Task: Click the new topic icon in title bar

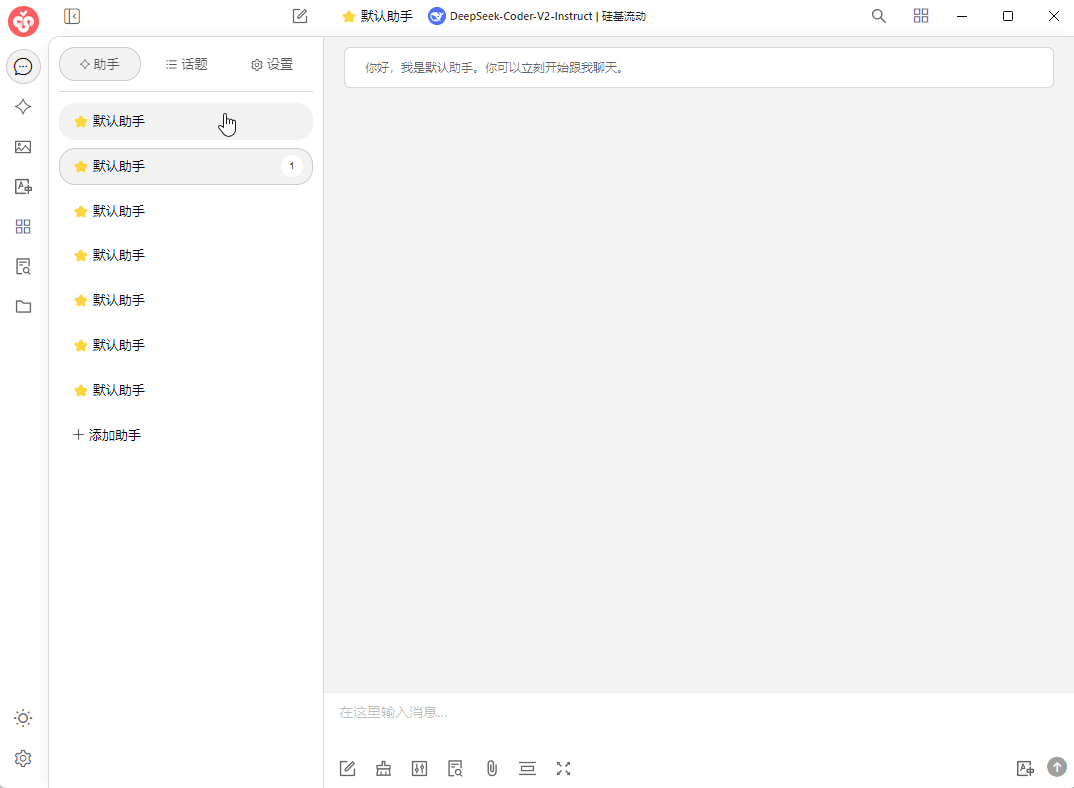Action: [x=300, y=16]
